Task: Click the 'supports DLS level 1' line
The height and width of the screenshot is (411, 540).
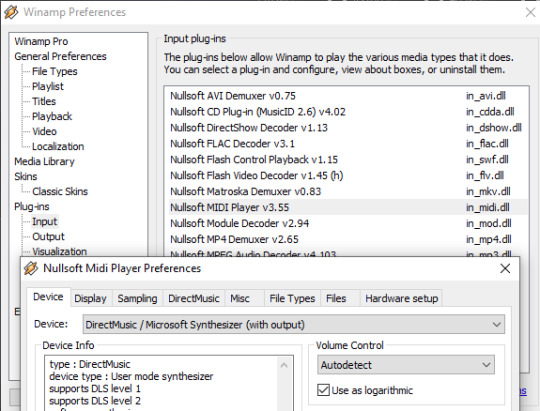Action: (95, 389)
